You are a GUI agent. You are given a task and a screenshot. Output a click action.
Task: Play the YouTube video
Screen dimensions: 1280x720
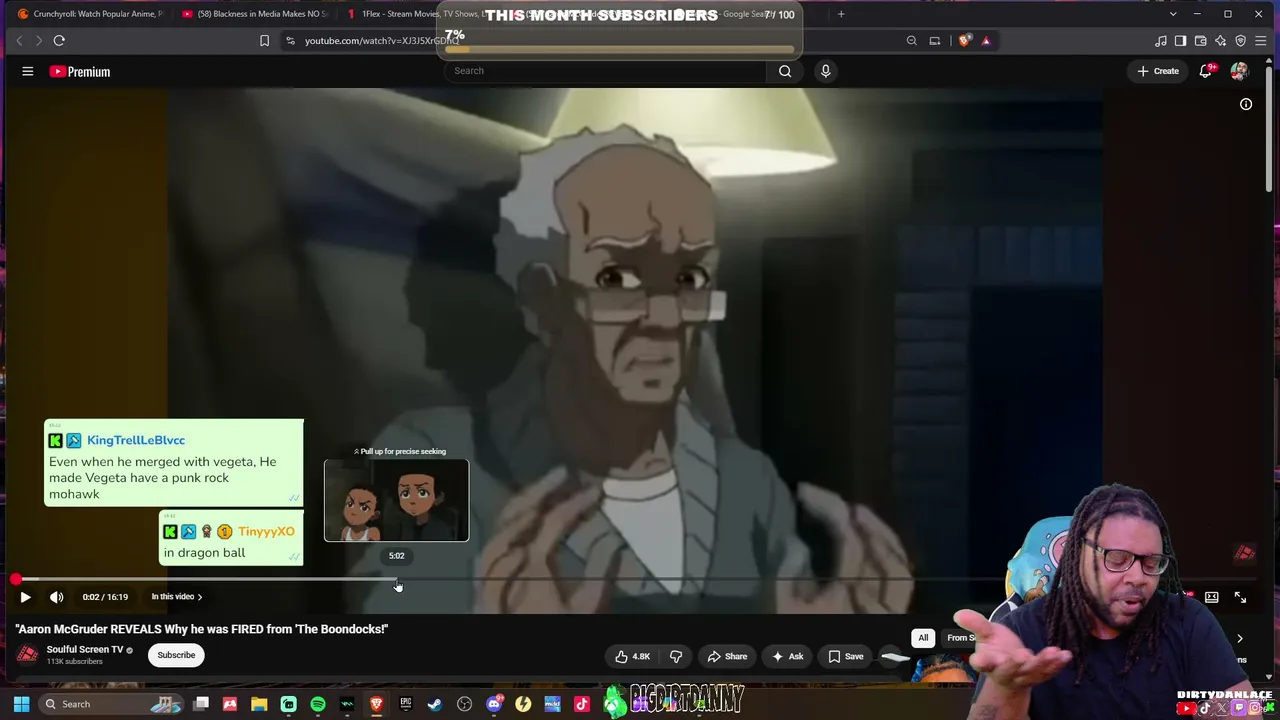coord(25,597)
